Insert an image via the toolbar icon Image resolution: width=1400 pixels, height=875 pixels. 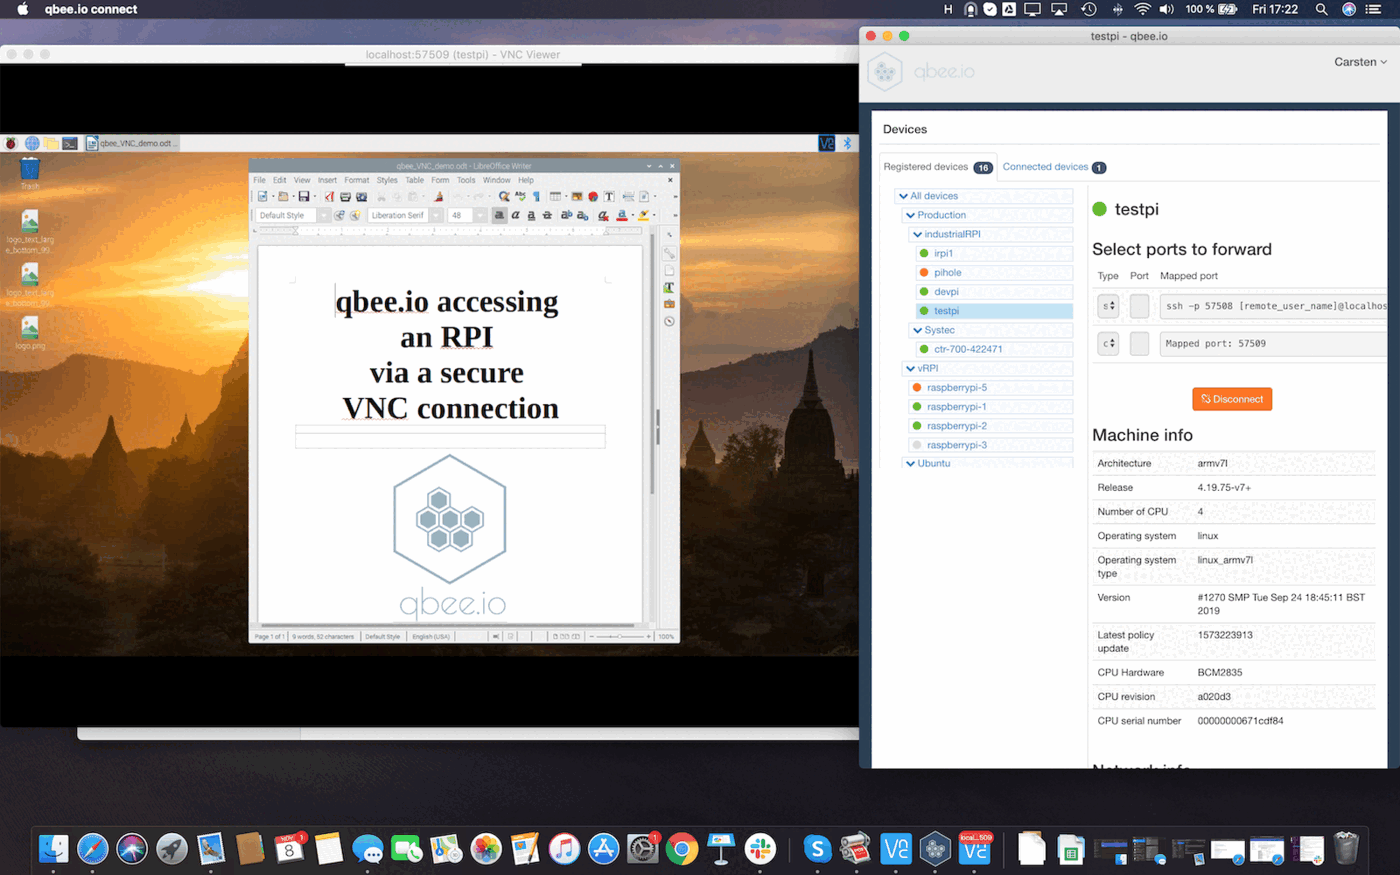point(578,198)
